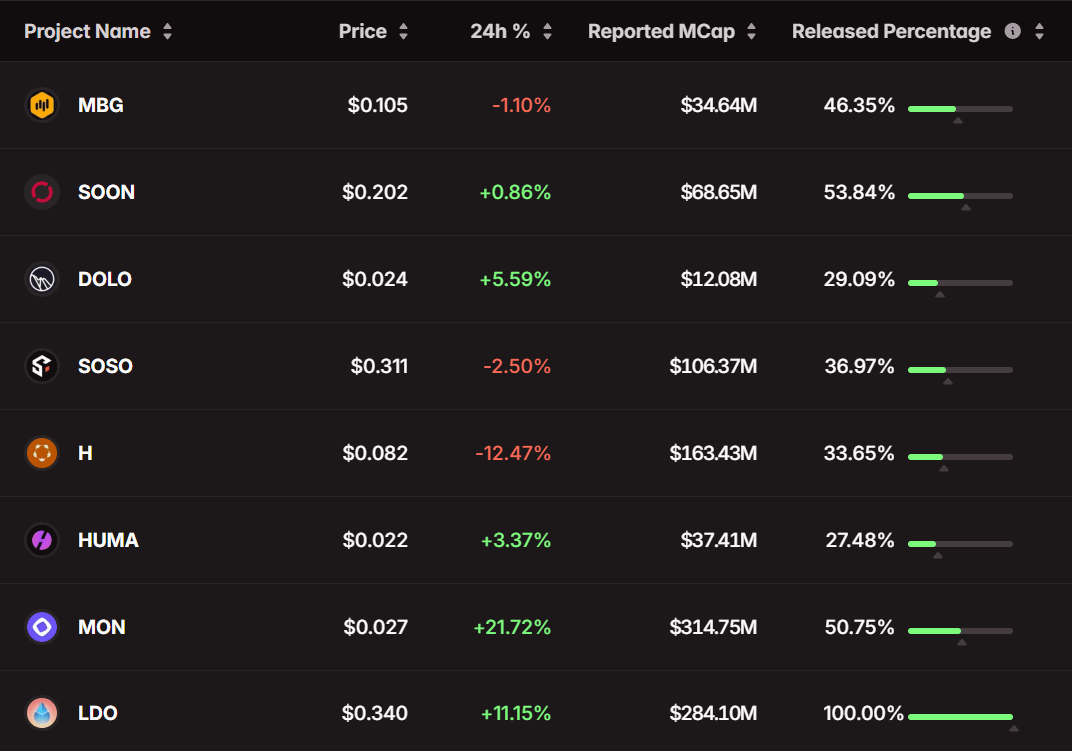Click MBG released progress bar
This screenshot has height=751, width=1072.
click(960, 109)
